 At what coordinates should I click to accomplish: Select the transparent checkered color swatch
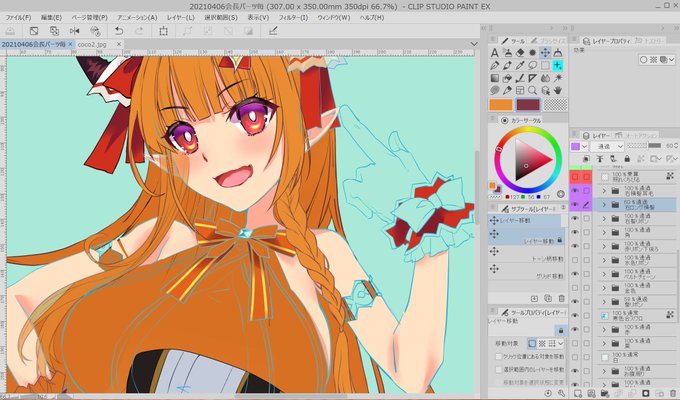(556, 105)
